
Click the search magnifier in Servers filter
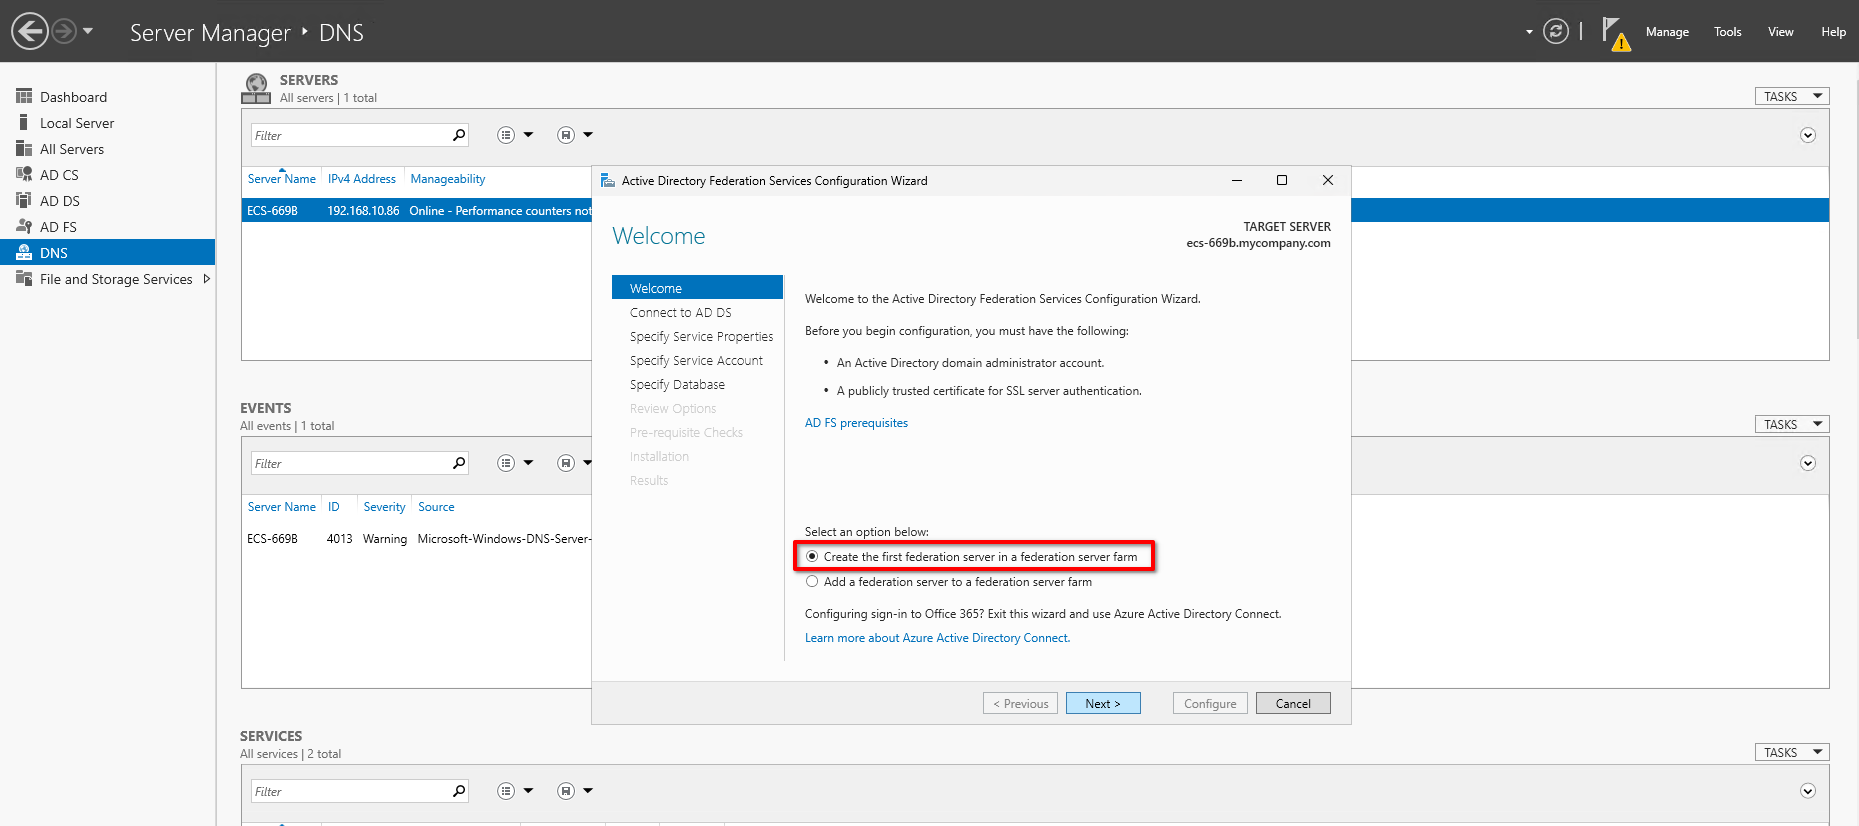pyautogui.click(x=459, y=135)
